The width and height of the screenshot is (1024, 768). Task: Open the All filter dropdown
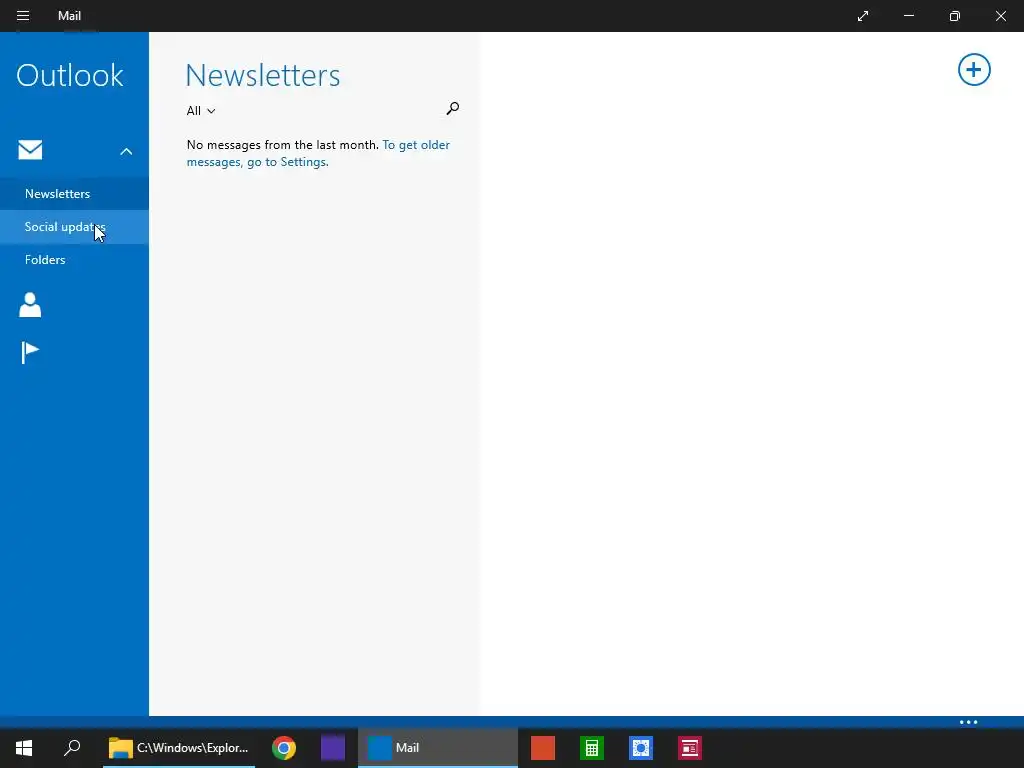200,111
